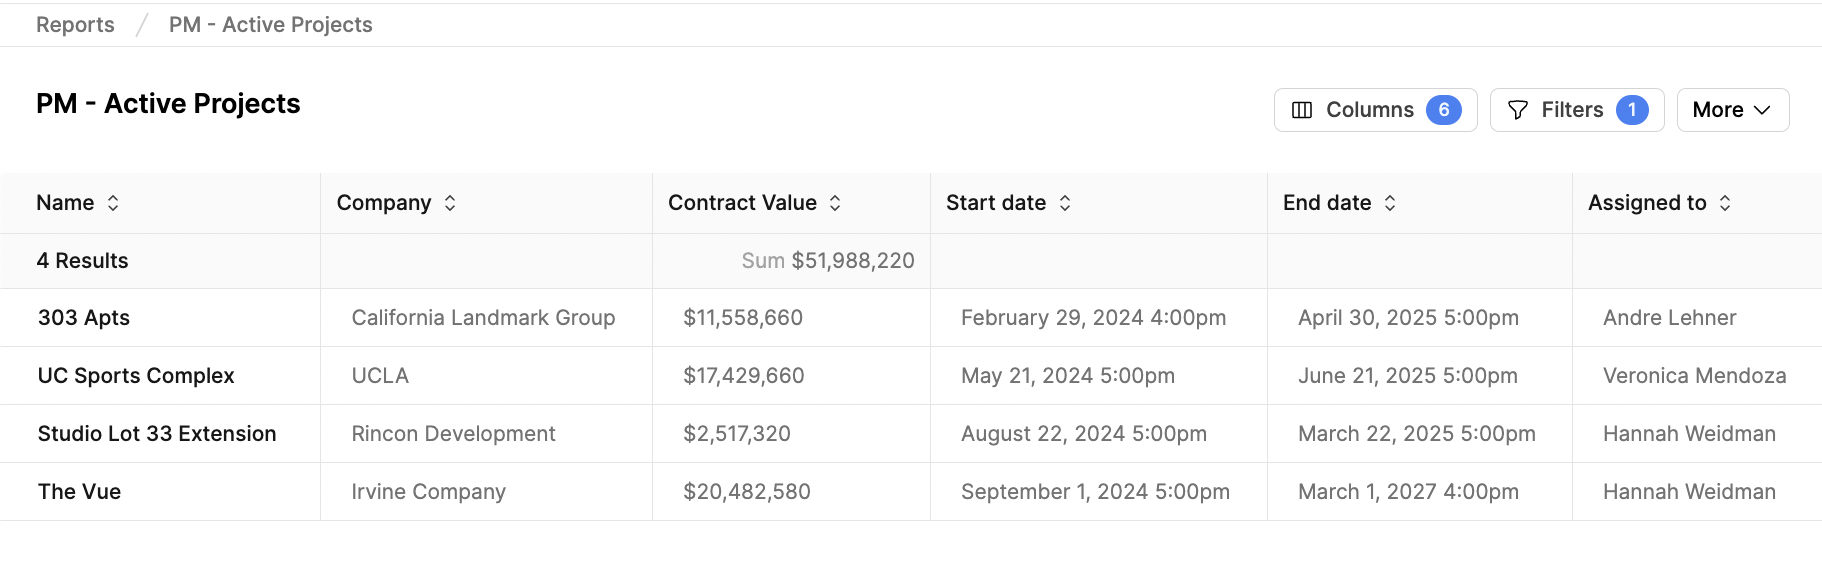Open The Vue project
Image resolution: width=1822 pixels, height=574 pixels.
coord(79,492)
